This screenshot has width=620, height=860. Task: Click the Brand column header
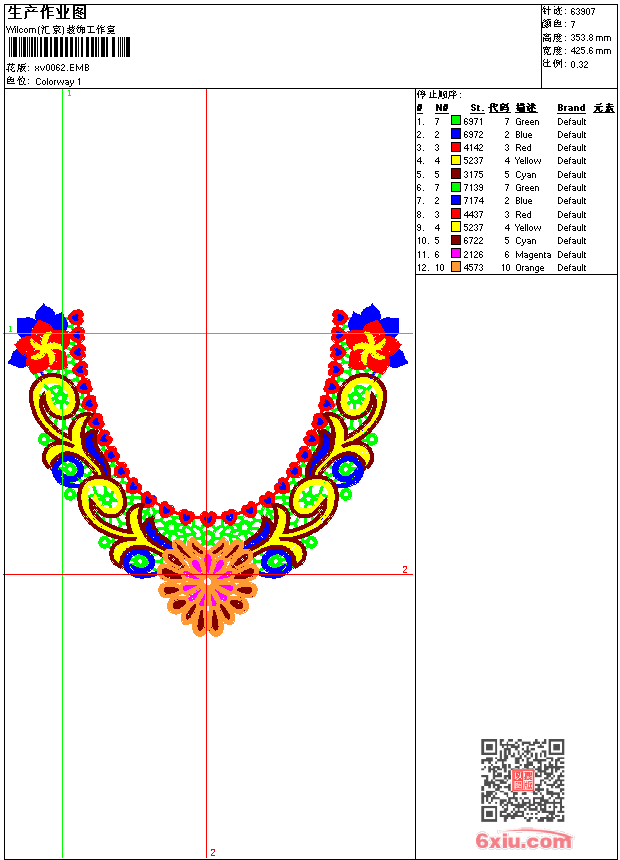click(571, 108)
